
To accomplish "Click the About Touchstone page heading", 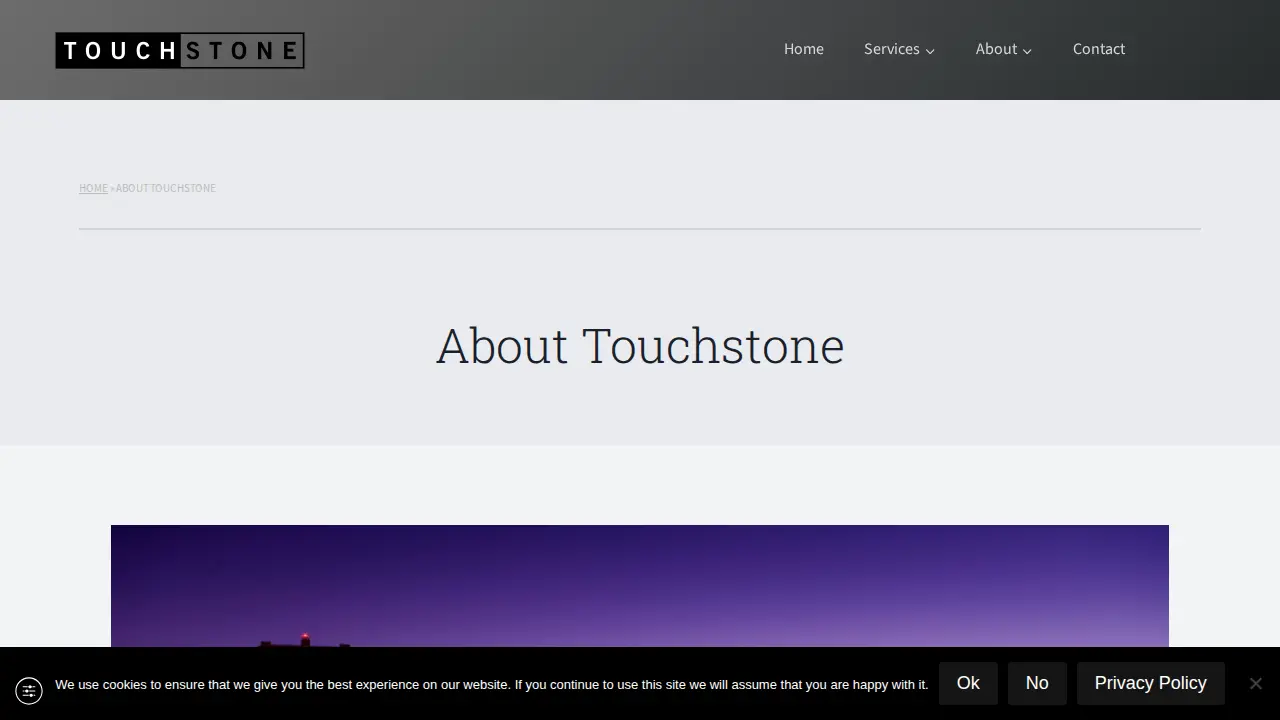I will 640,346.
